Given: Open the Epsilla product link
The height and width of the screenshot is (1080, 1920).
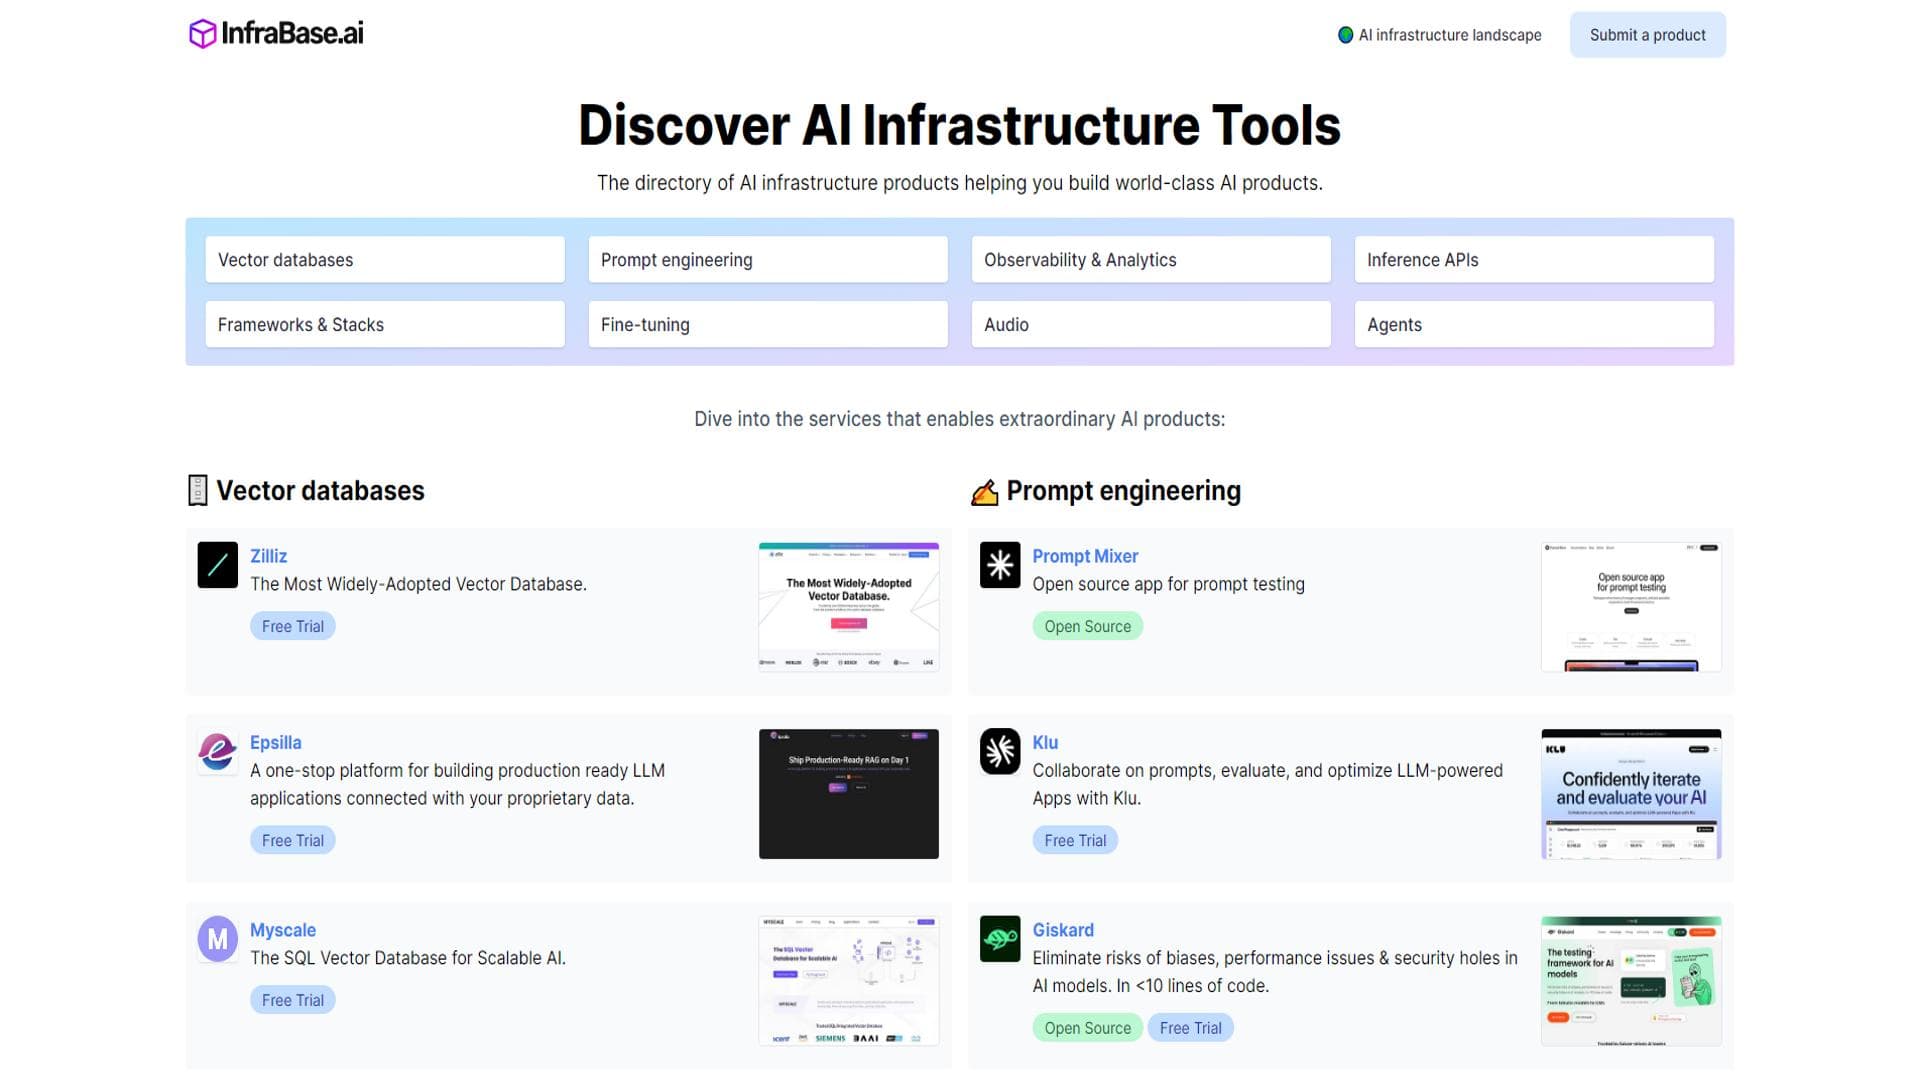Looking at the screenshot, I should coord(275,743).
